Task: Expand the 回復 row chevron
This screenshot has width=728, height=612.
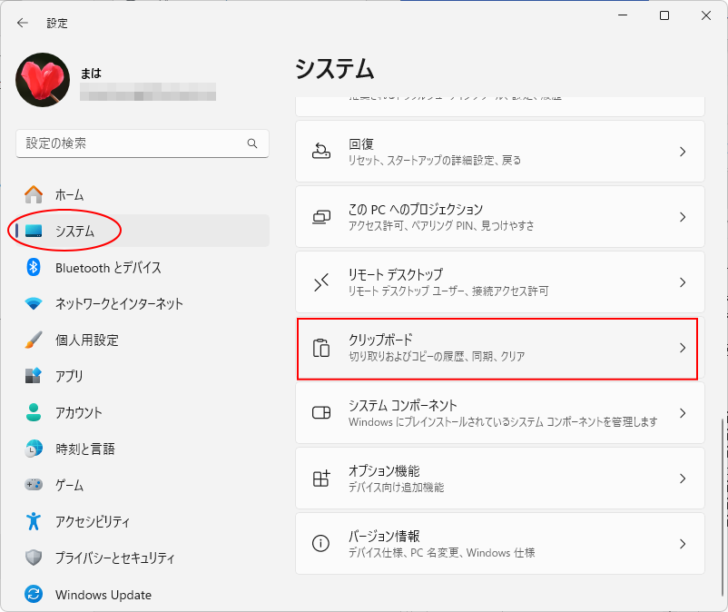Action: pyautogui.click(x=682, y=151)
